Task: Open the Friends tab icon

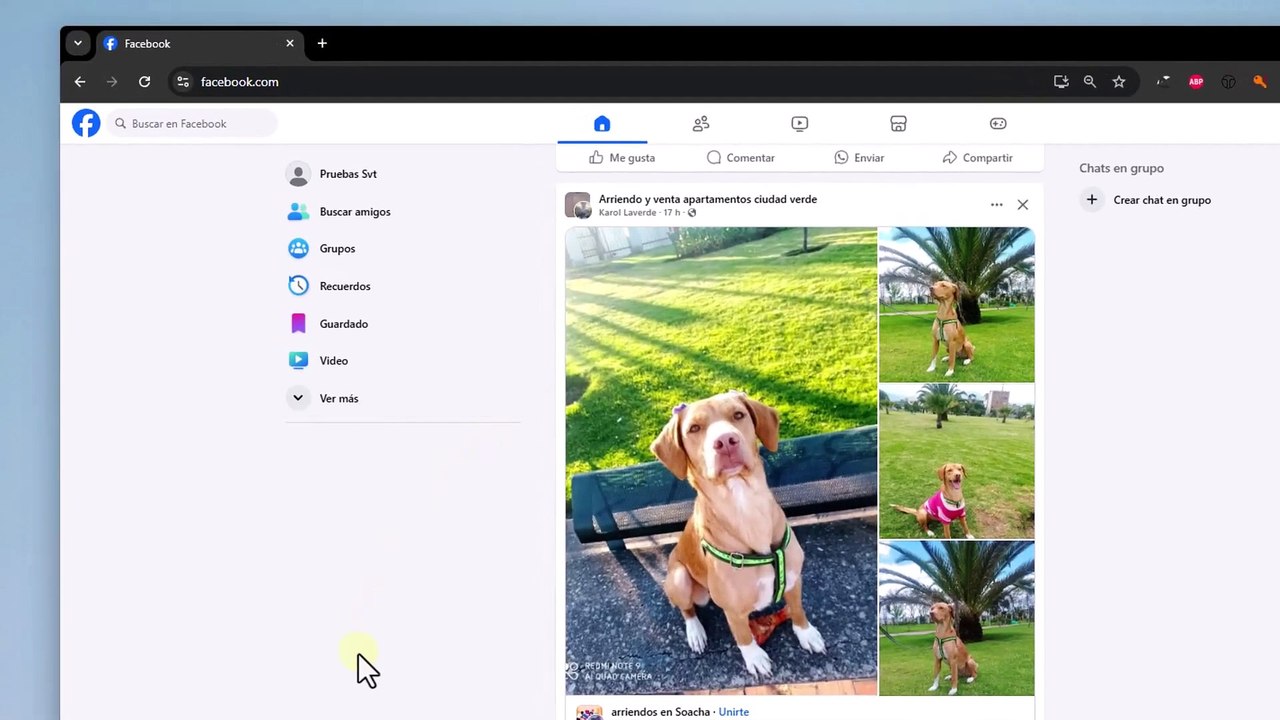Action: pyautogui.click(x=701, y=124)
